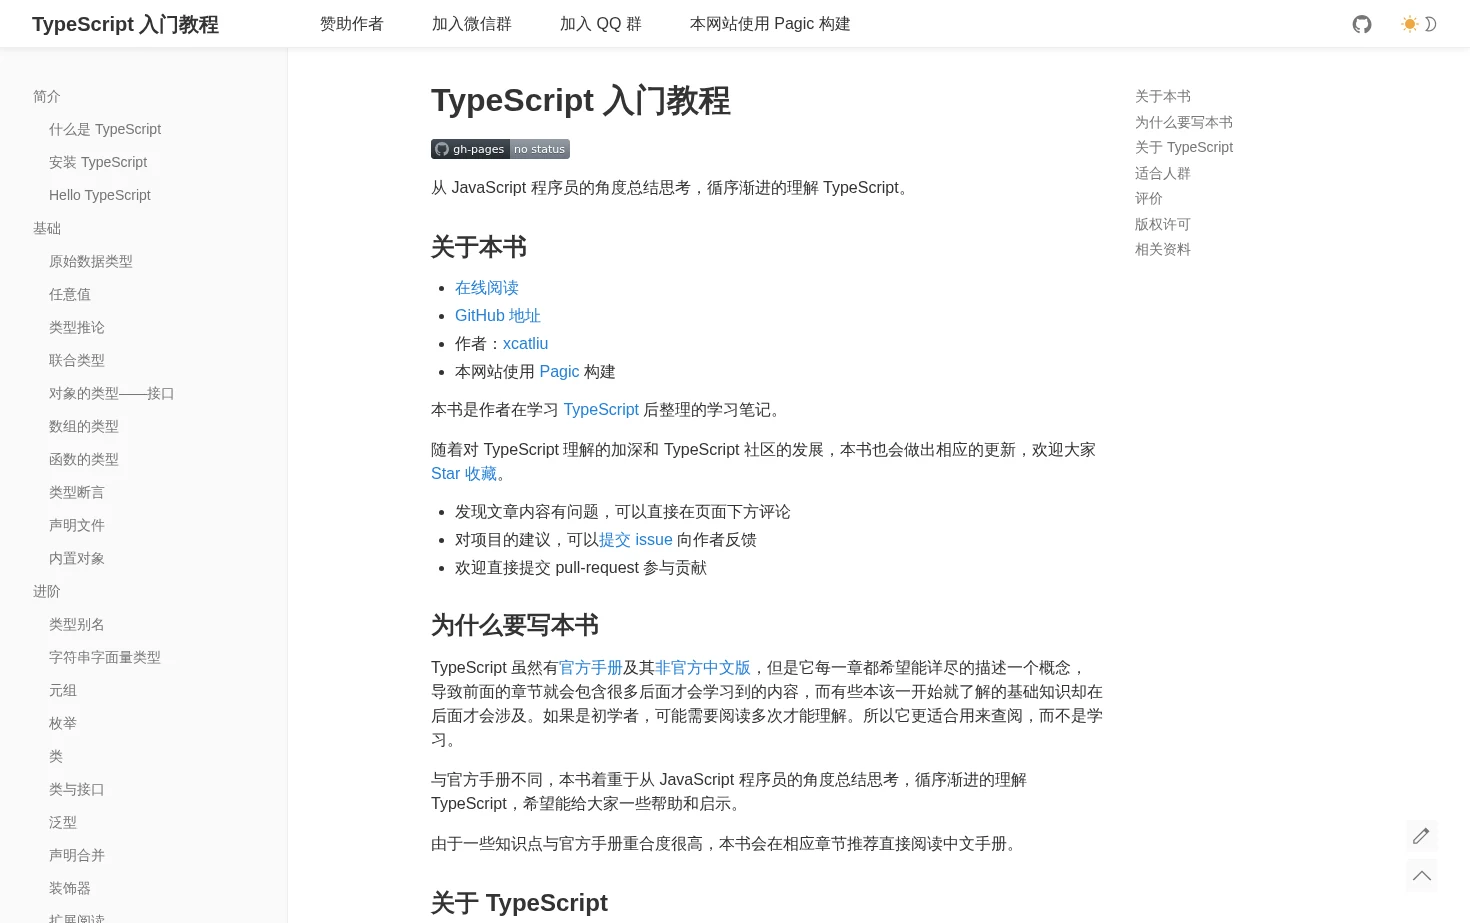Open 枚举 chapter in sidebar
The image size is (1470, 923).
63,723
